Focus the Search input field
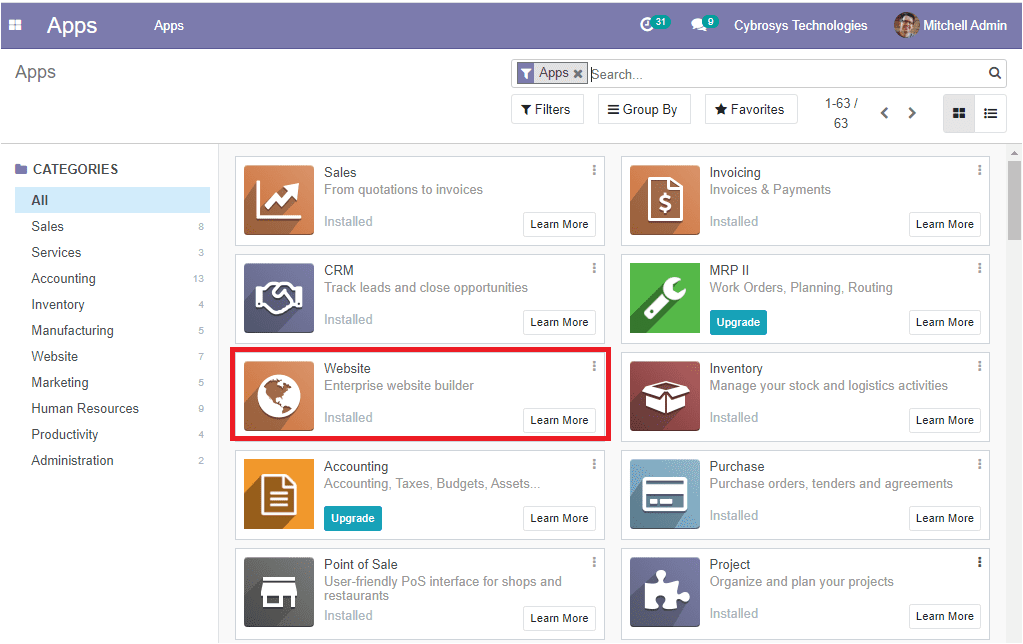 tap(786, 74)
